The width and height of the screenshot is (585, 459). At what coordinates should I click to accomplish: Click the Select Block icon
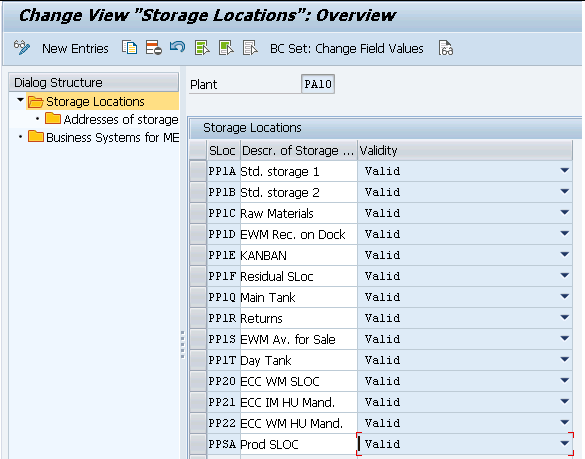pyautogui.click(x=226, y=48)
